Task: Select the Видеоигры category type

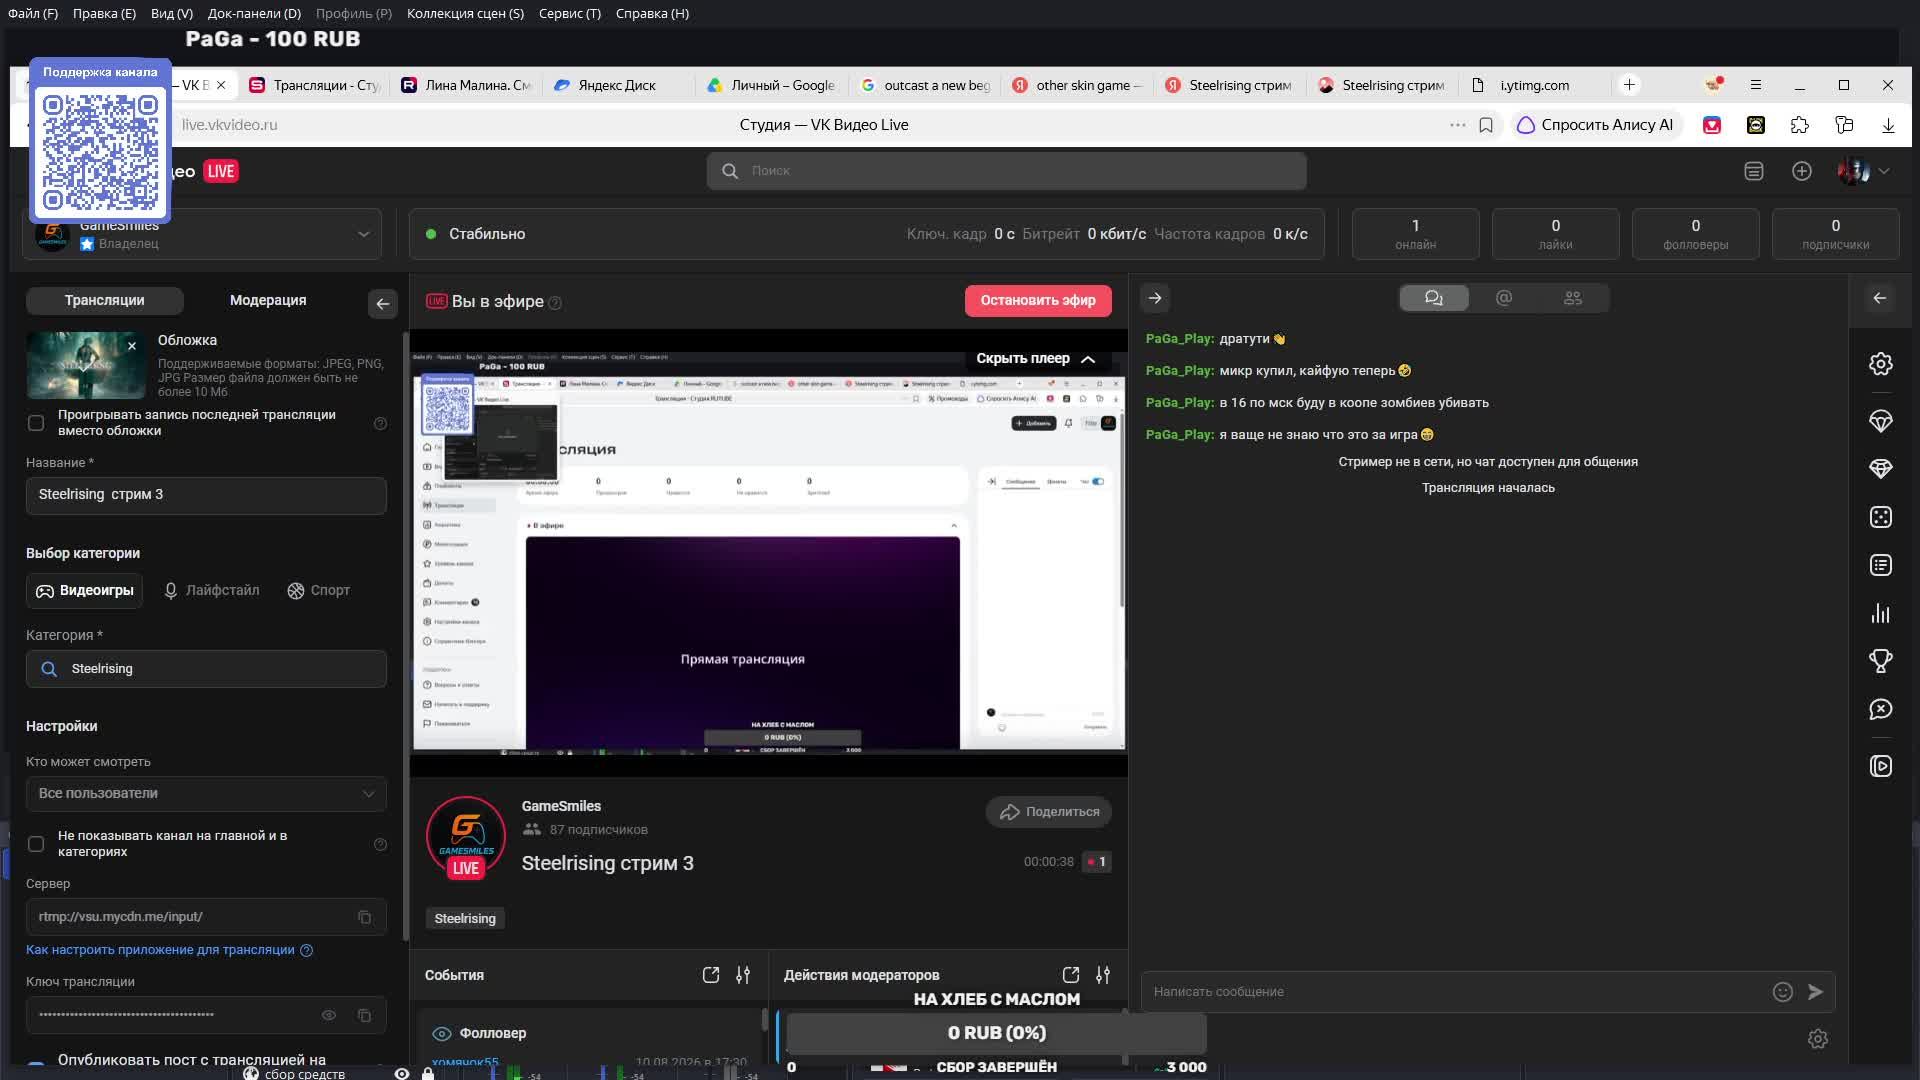Action: tap(85, 591)
